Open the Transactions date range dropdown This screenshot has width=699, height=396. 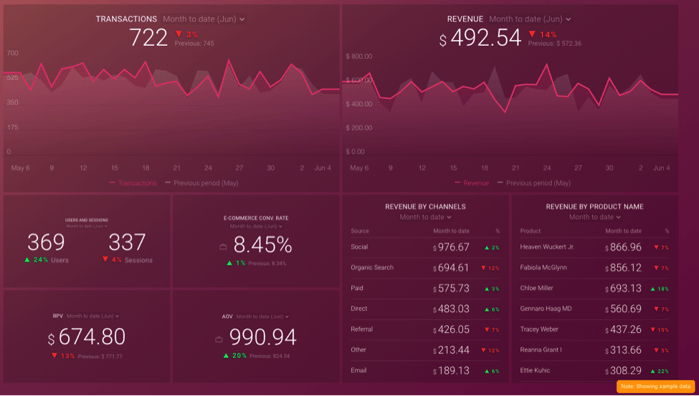coord(203,19)
